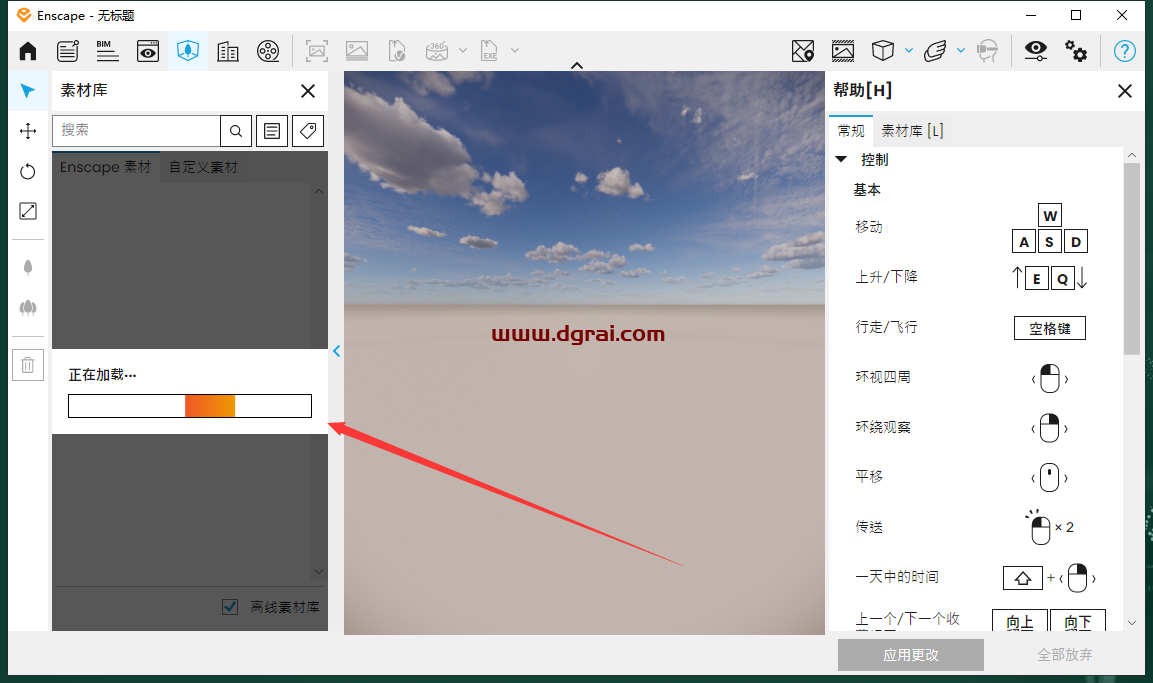Screen dimensions: 1153x683
Task: Collapse the top toolbar chevron
Action: pos(577,65)
